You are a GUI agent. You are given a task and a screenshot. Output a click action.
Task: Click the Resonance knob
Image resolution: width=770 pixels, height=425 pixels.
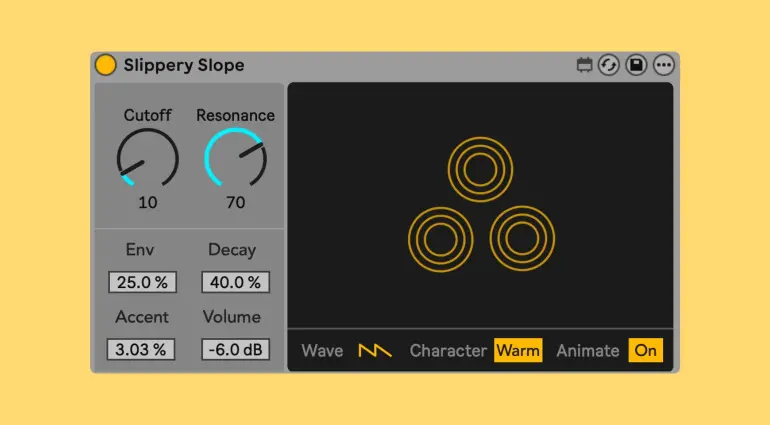[x=235, y=158]
